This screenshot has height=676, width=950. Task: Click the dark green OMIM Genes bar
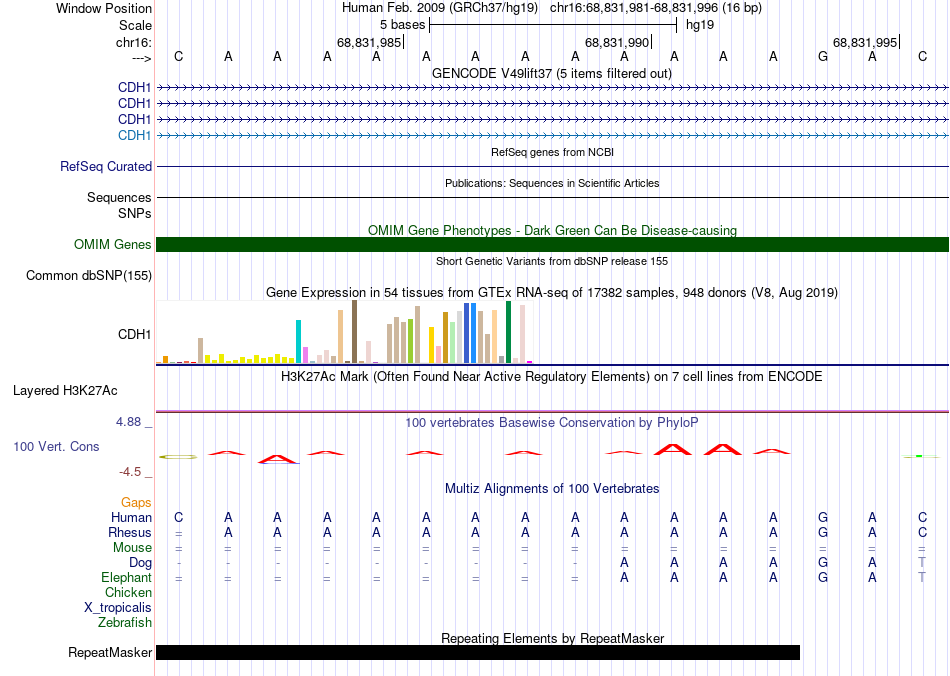point(552,244)
